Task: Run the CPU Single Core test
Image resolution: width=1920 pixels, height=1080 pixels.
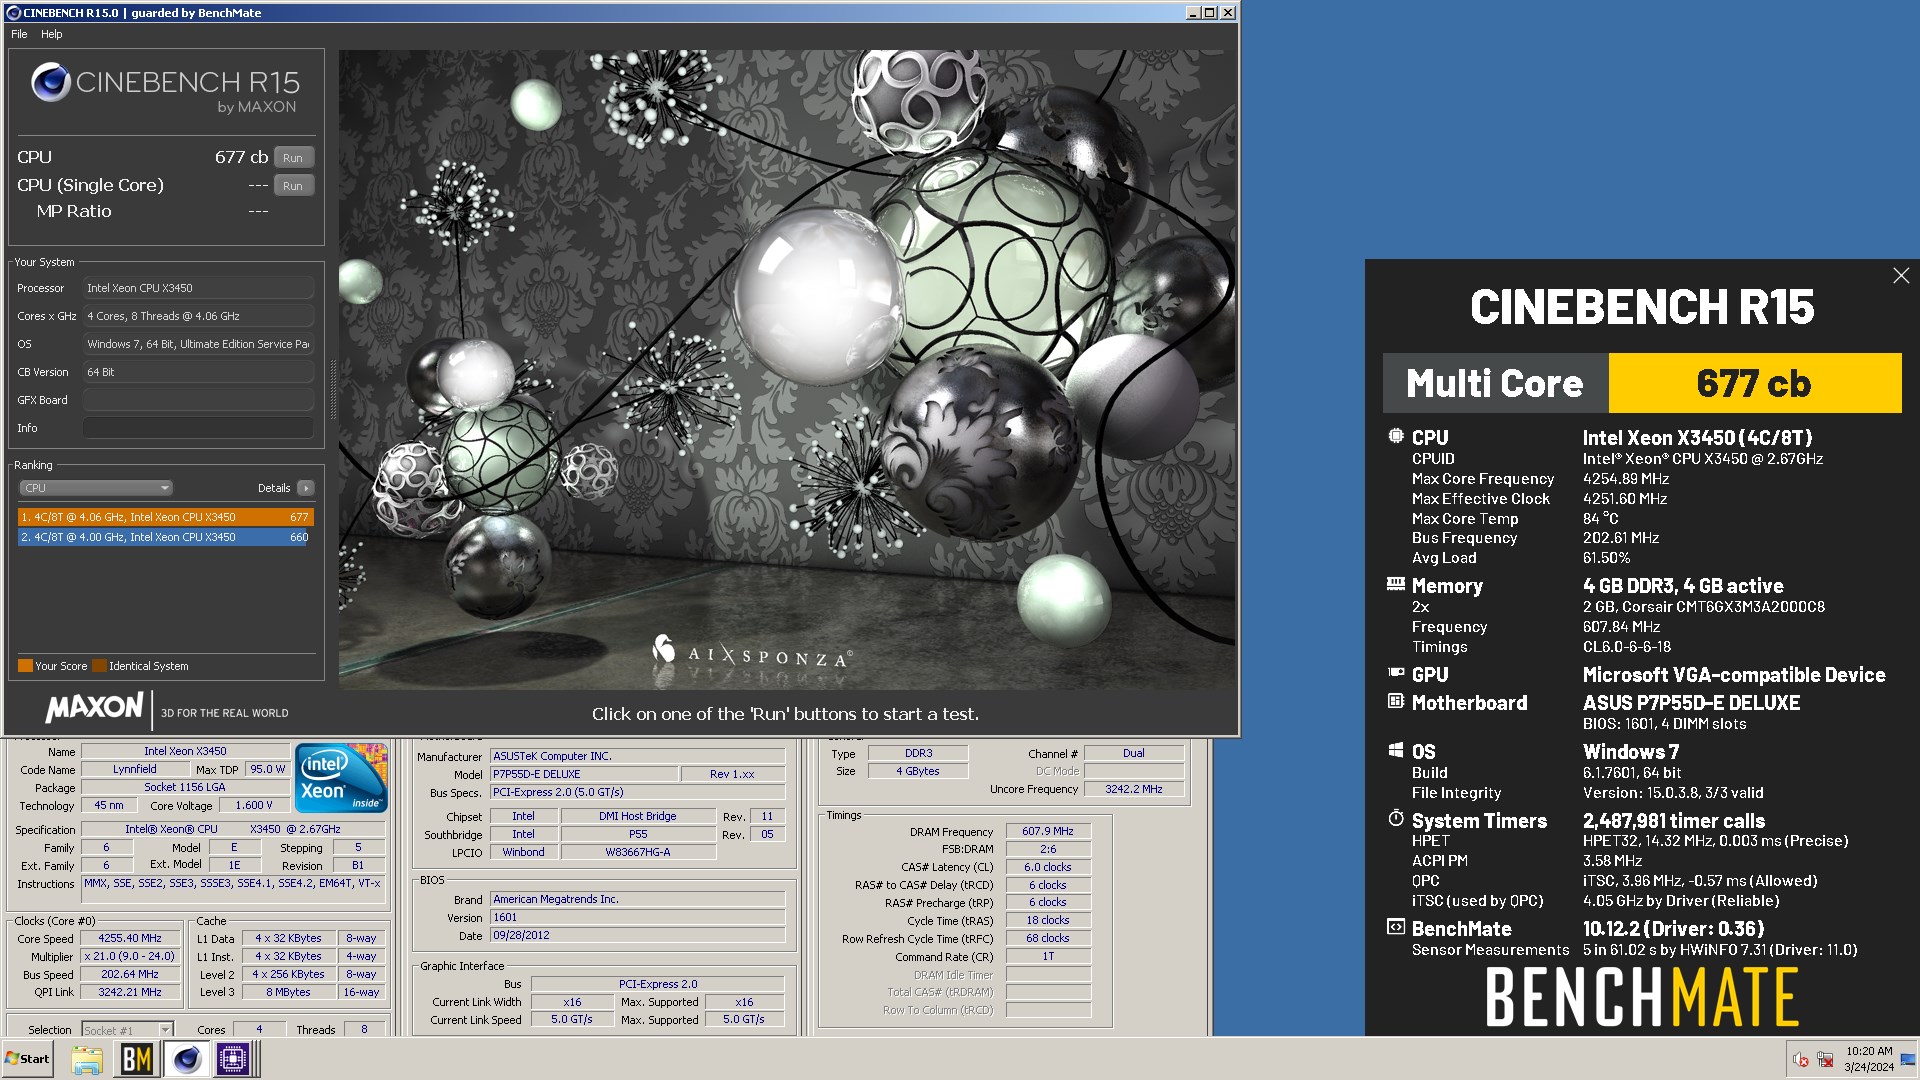Action: (293, 186)
